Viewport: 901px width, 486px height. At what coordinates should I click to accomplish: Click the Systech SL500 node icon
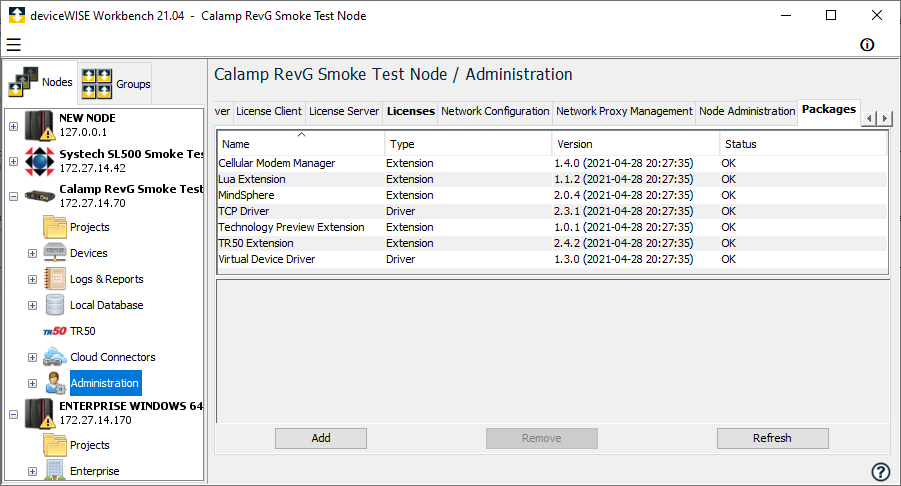pyautogui.click(x=40, y=161)
